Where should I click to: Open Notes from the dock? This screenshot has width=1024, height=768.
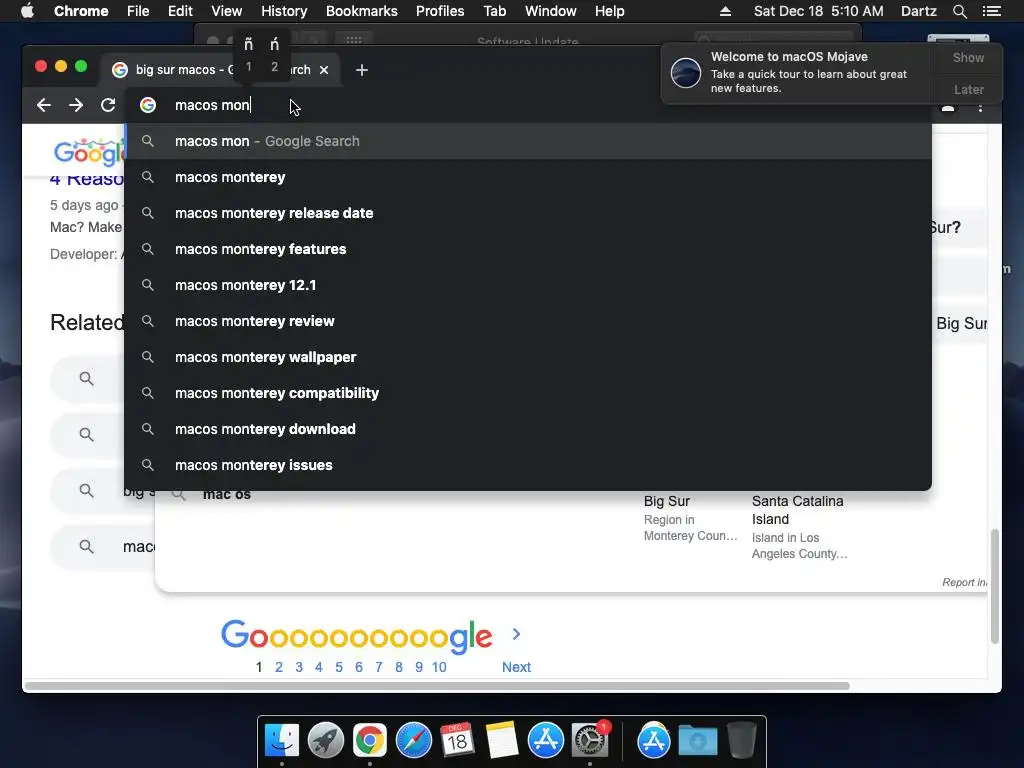(502, 741)
